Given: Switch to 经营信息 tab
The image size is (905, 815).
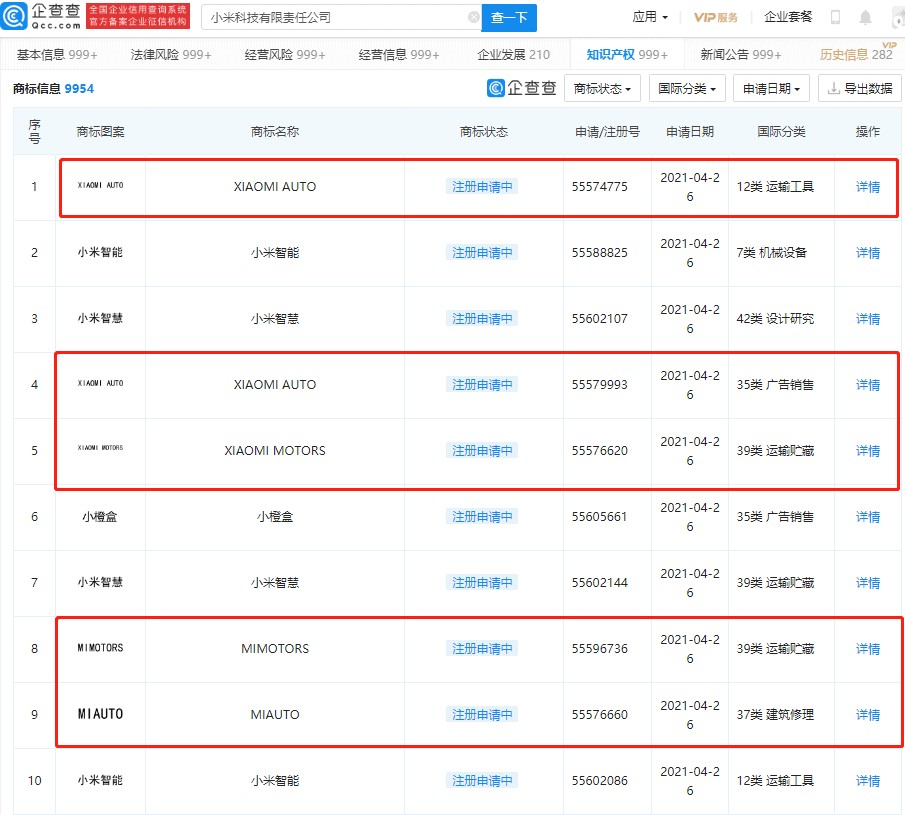Looking at the screenshot, I should pyautogui.click(x=399, y=55).
